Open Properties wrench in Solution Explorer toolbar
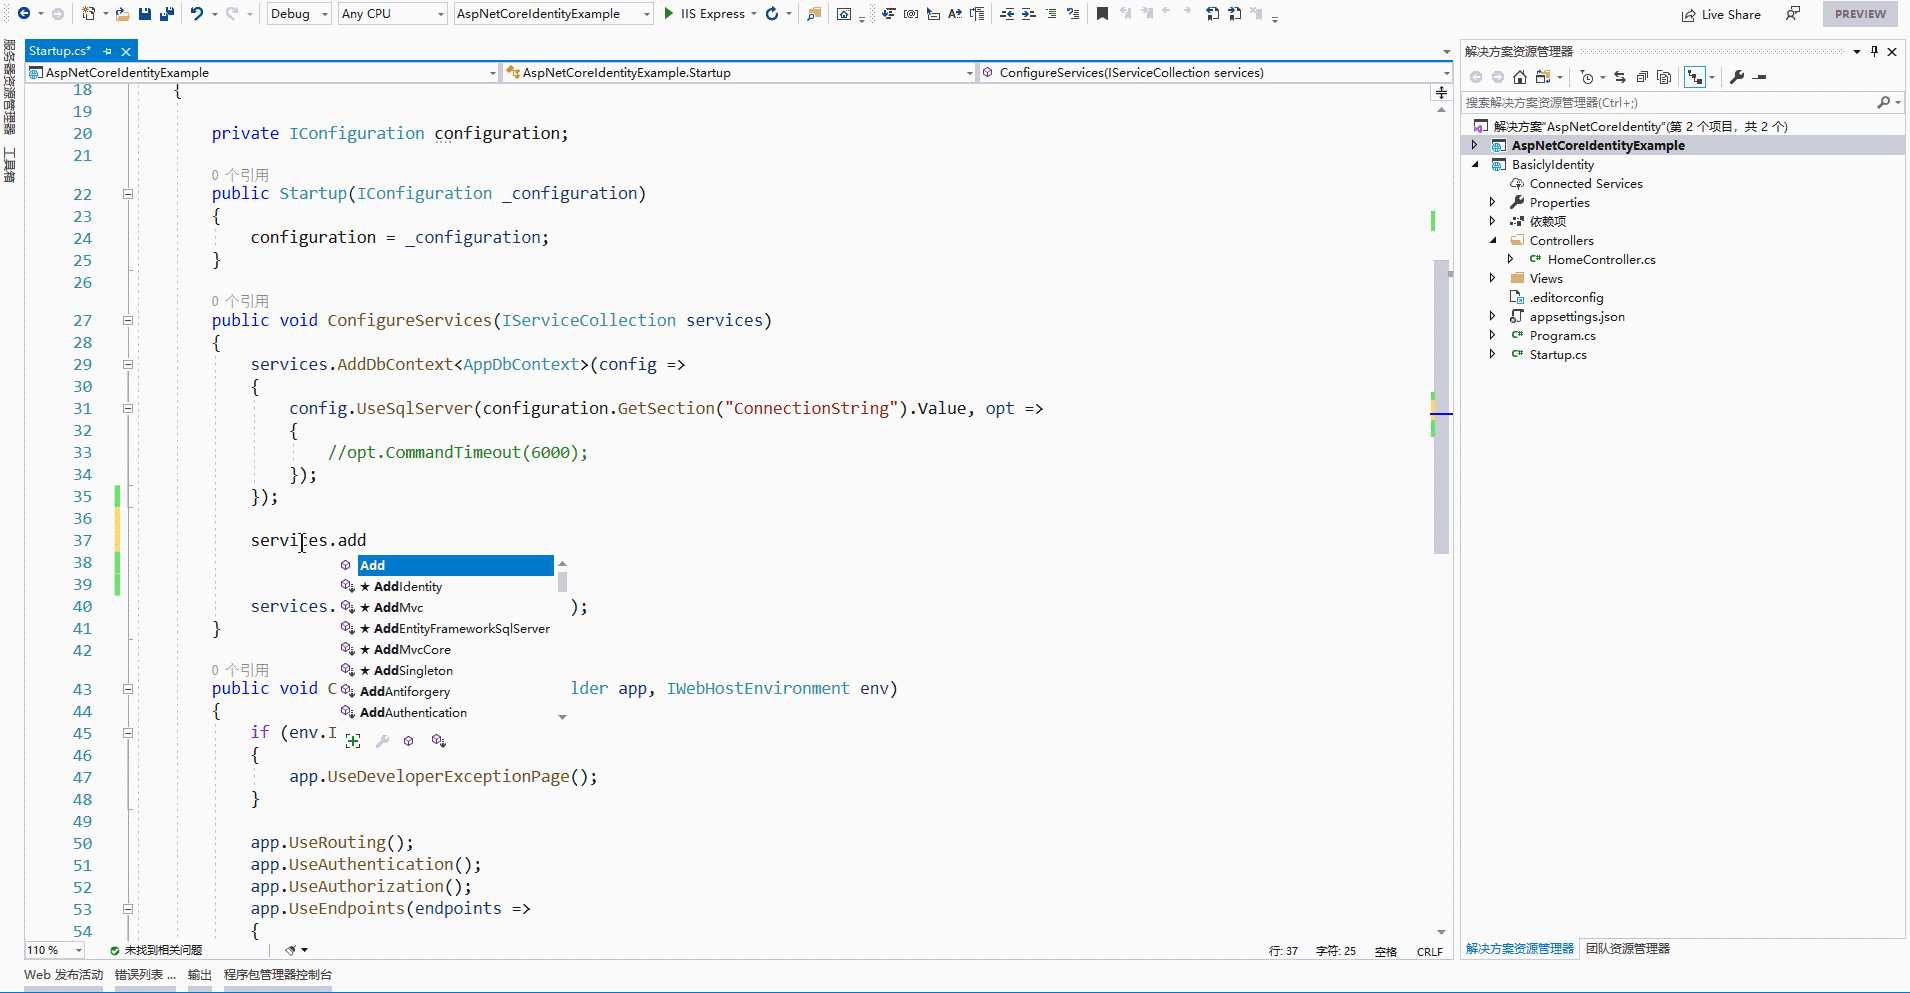Image resolution: width=1910 pixels, height=993 pixels. [1737, 77]
